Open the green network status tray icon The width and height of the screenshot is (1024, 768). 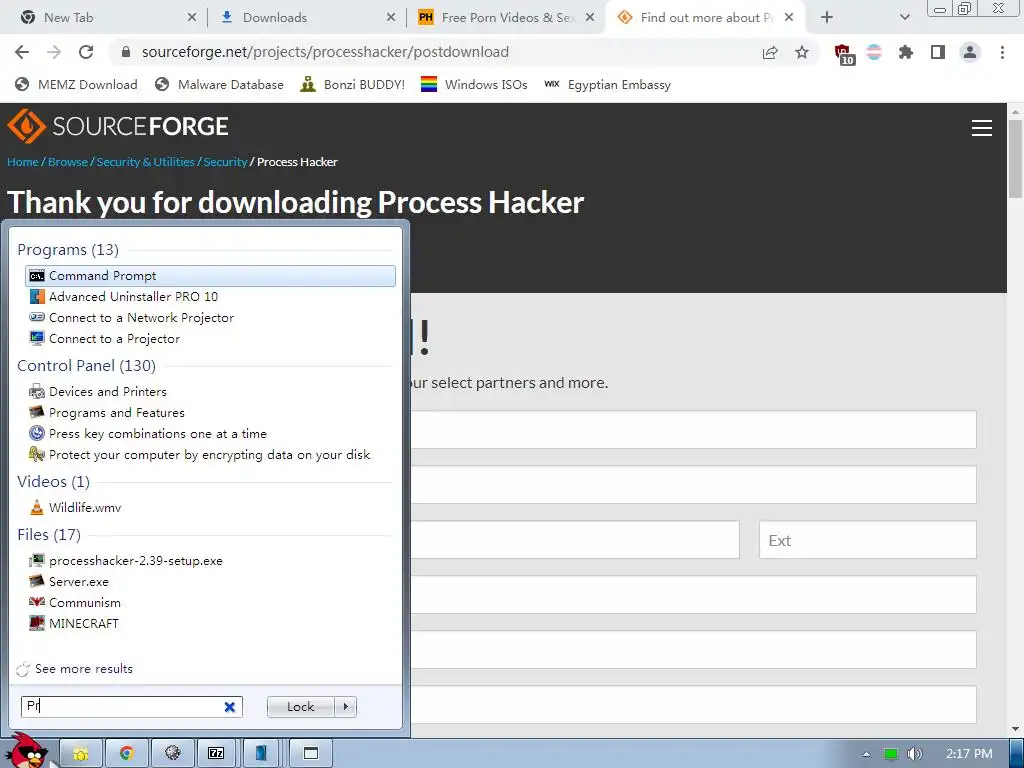(x=891, y=754)
